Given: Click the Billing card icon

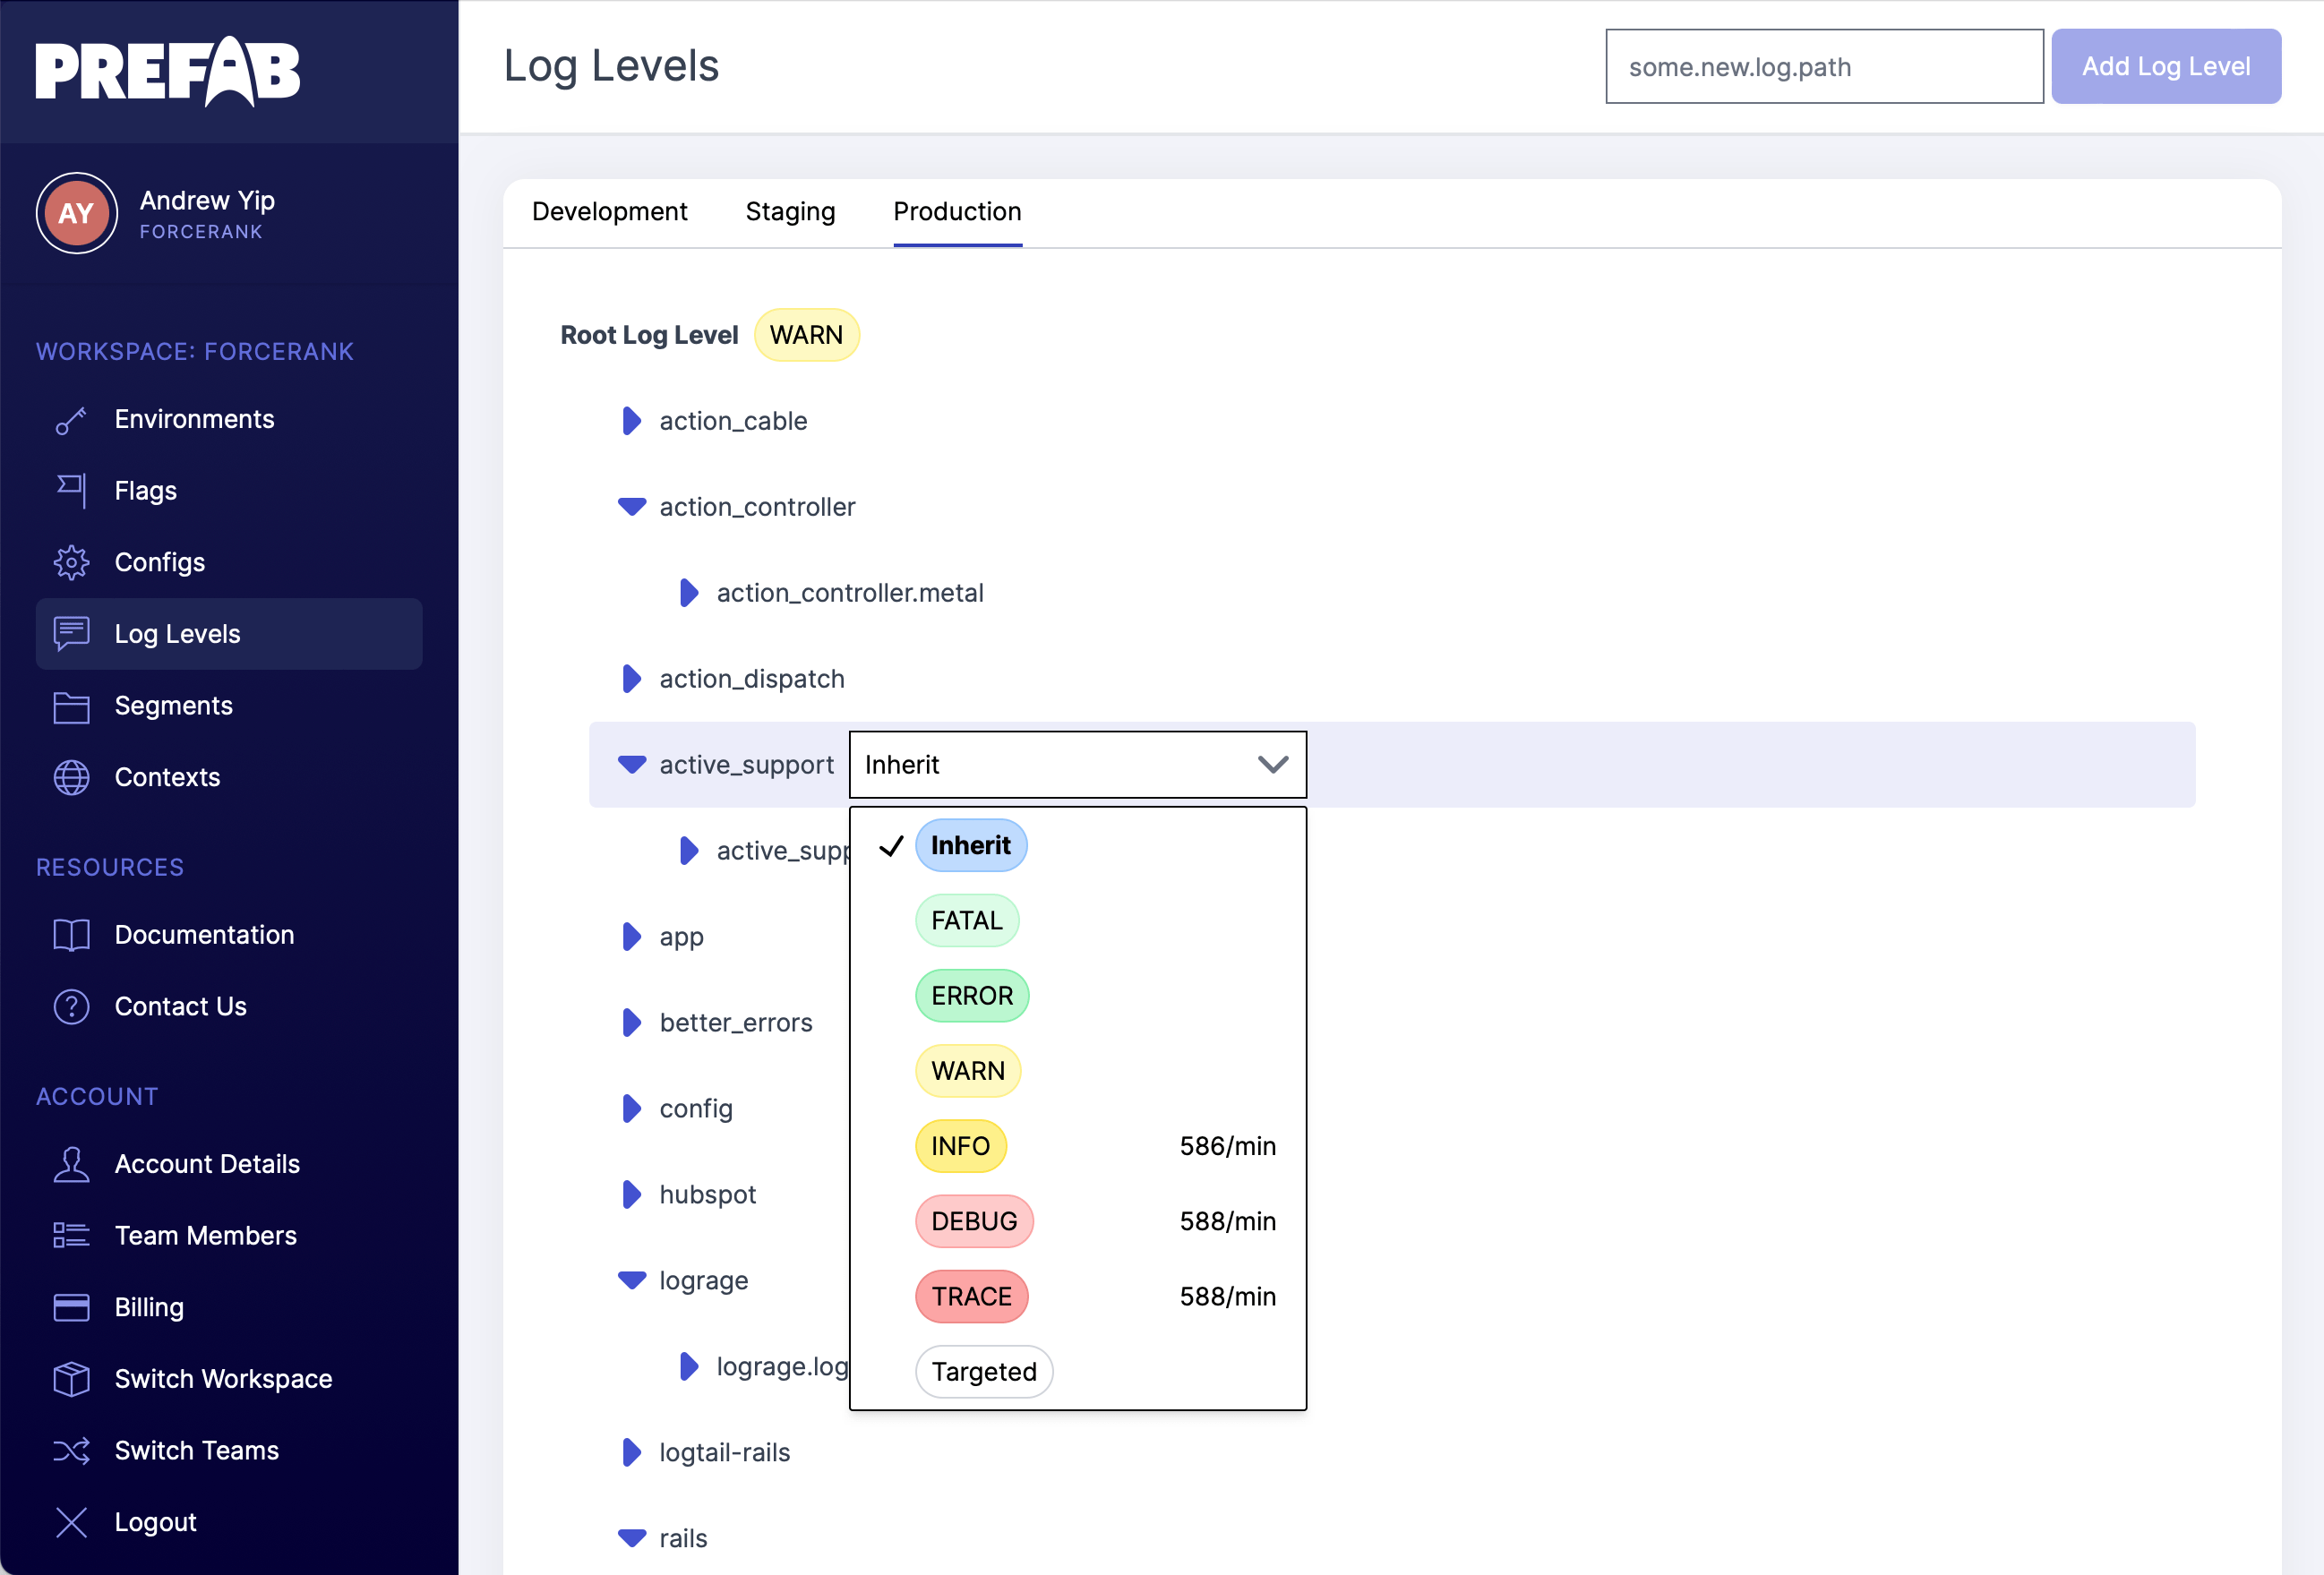Looking at the screenshot, I should coord(71,1308).
